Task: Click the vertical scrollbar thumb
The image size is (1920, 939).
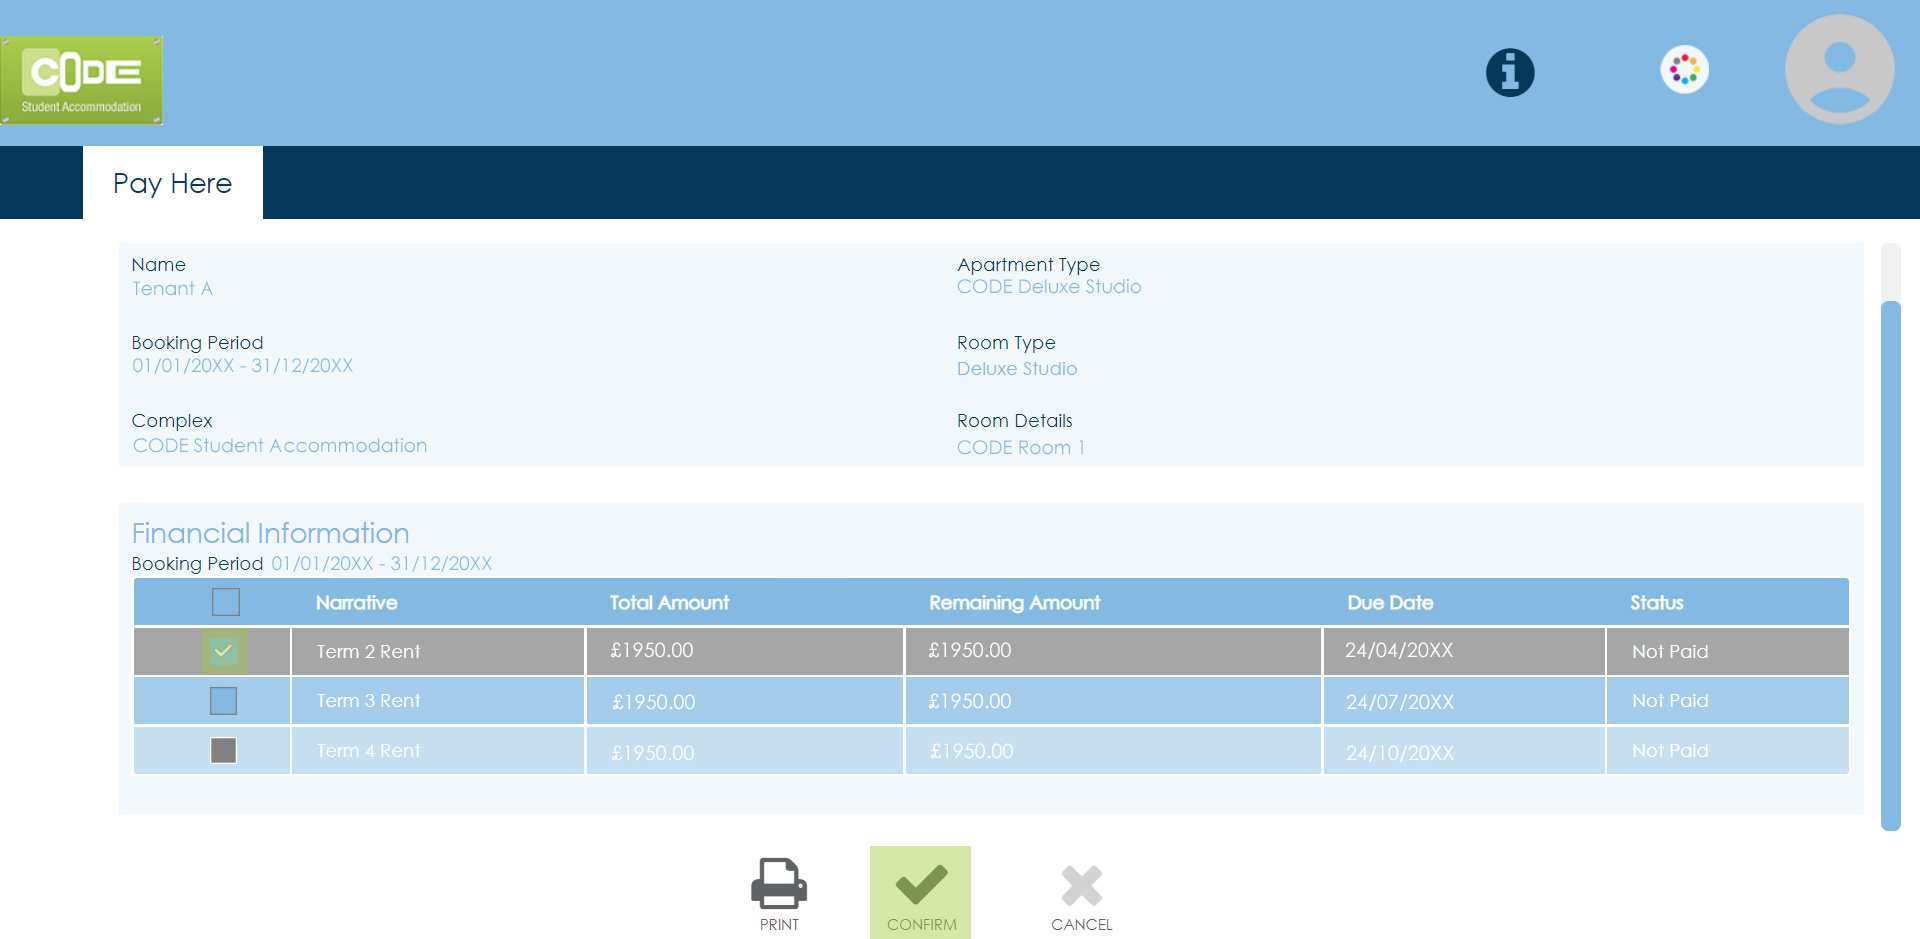Action: (1890, 565)
